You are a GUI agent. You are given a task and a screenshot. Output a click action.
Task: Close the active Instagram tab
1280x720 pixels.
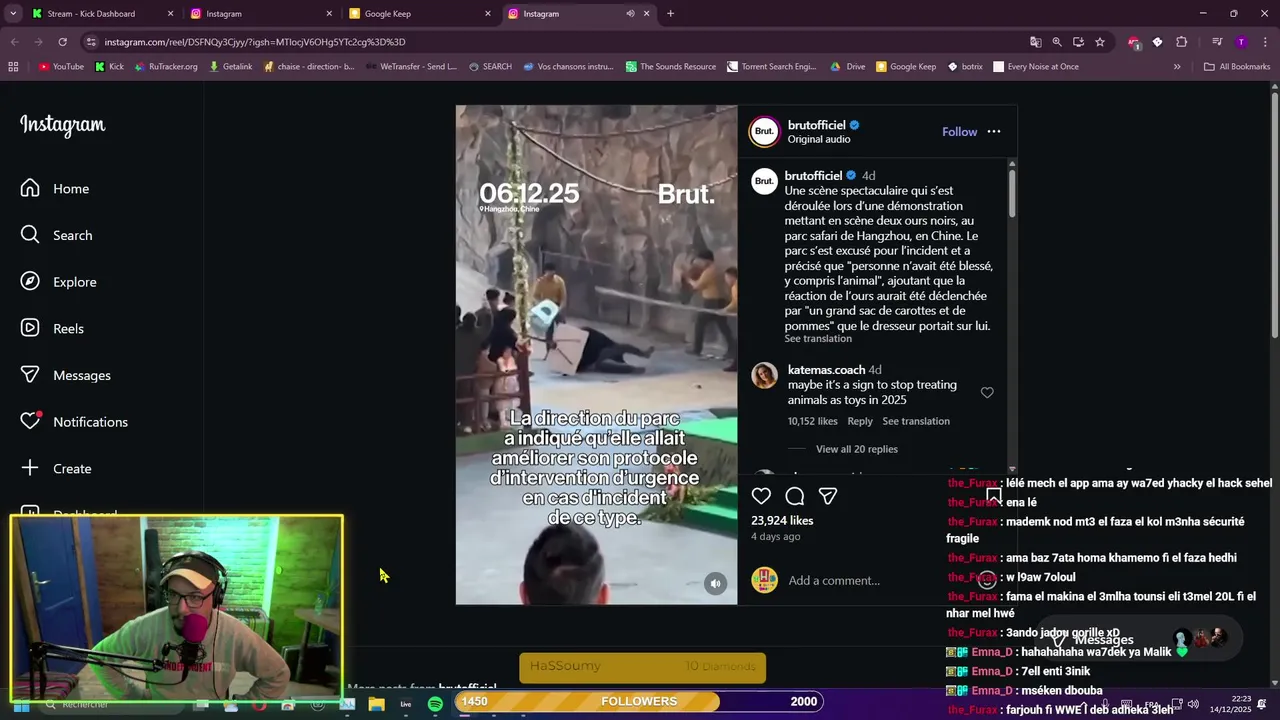646,14
